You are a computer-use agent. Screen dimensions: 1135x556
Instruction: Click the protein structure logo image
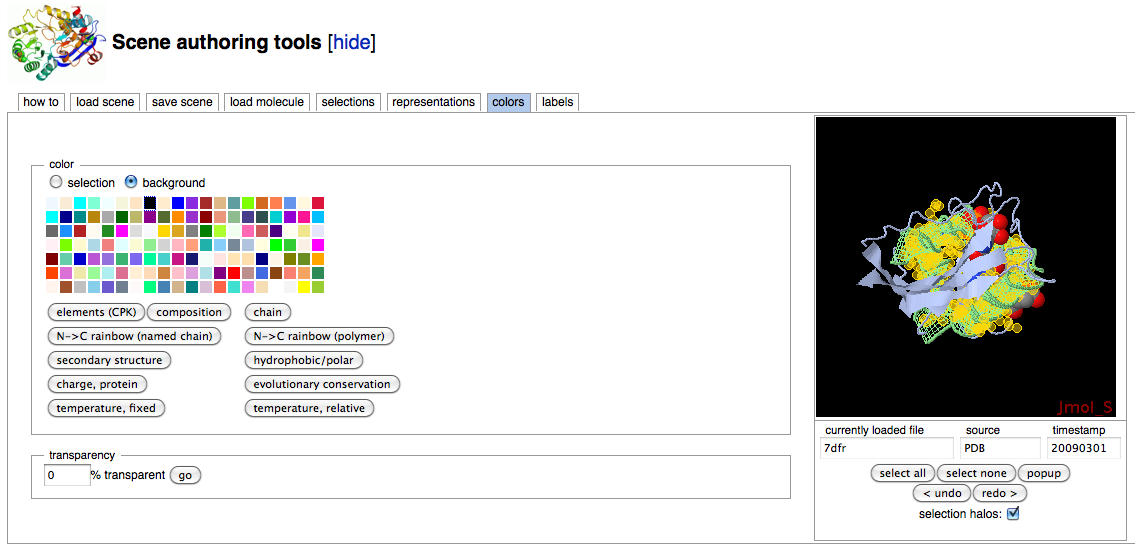click(x=55, y=44)
